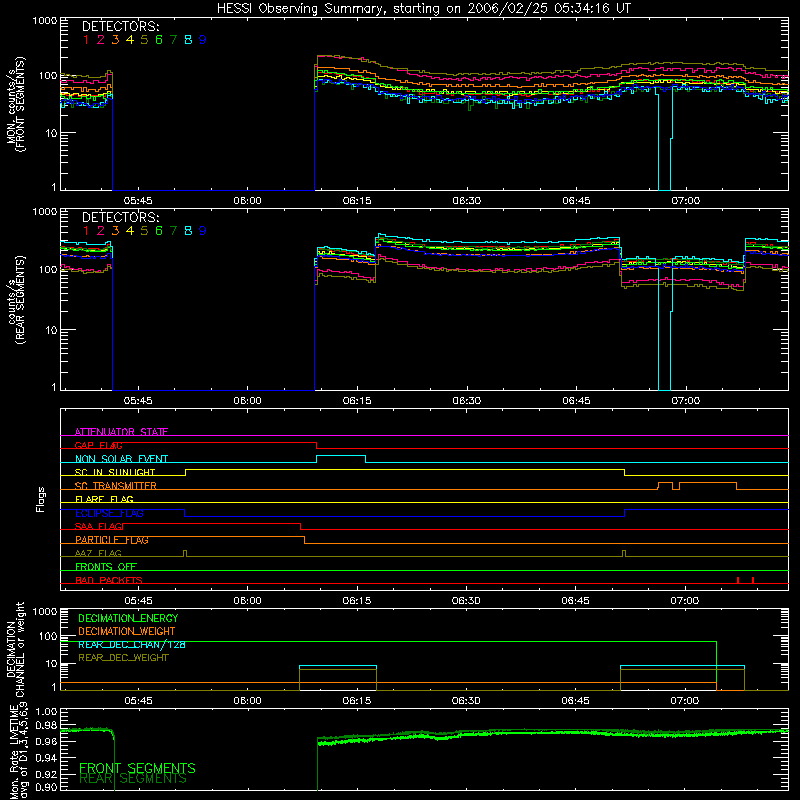Click REAR SEGMENTS label in livetime plot
This screenshot has height=800, width=800.
133,779
